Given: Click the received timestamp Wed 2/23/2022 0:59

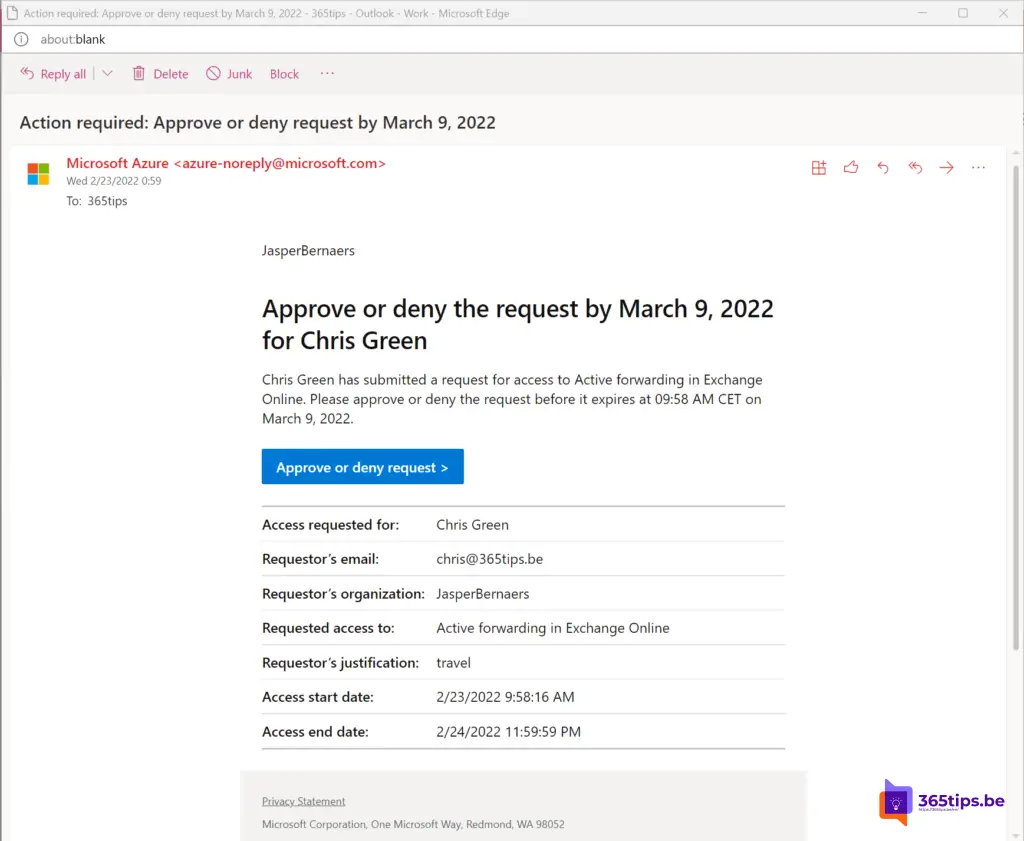Looking at the screenshot, I should tap(114, 182).
